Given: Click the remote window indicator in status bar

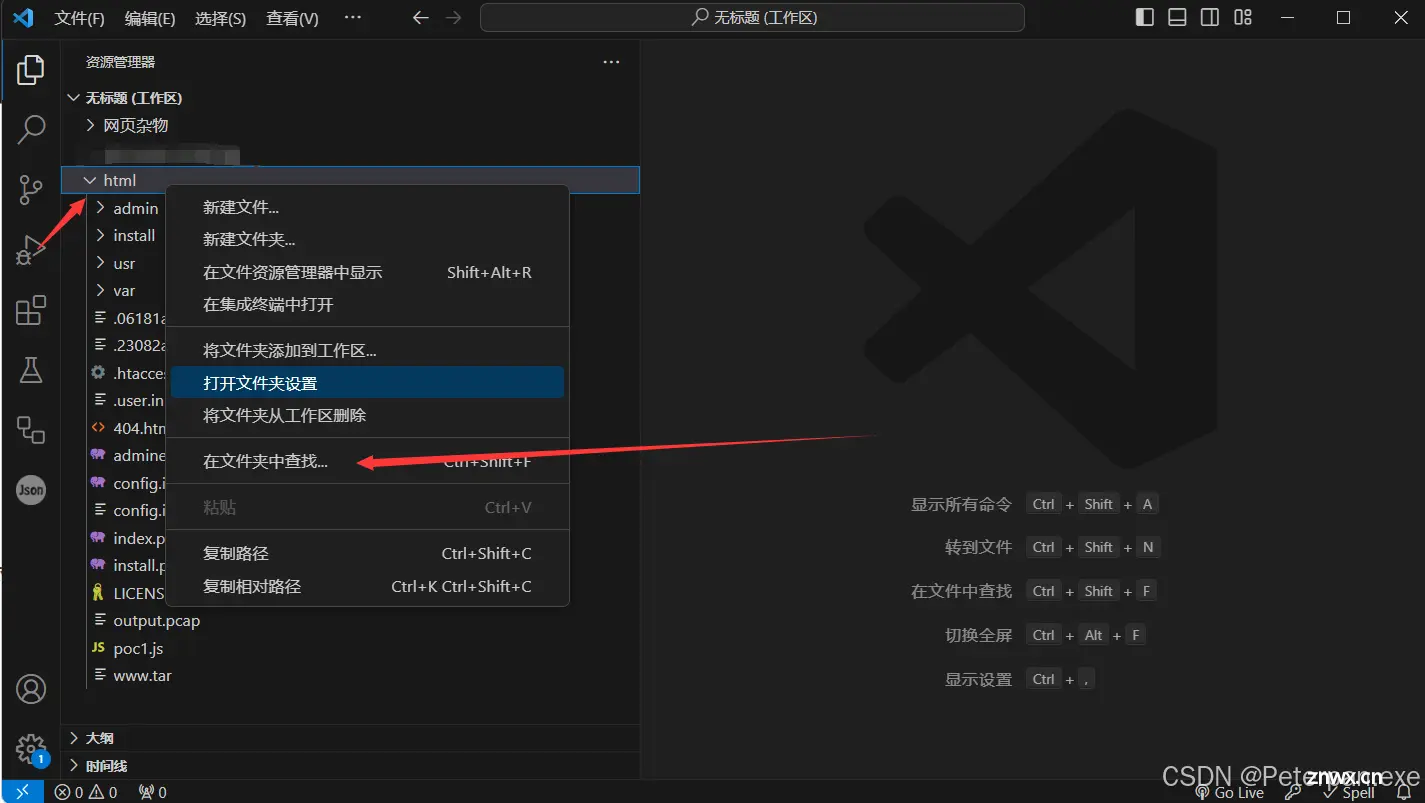Looking at the screenshot, I should pyautogui.click(x=22, y=792).
